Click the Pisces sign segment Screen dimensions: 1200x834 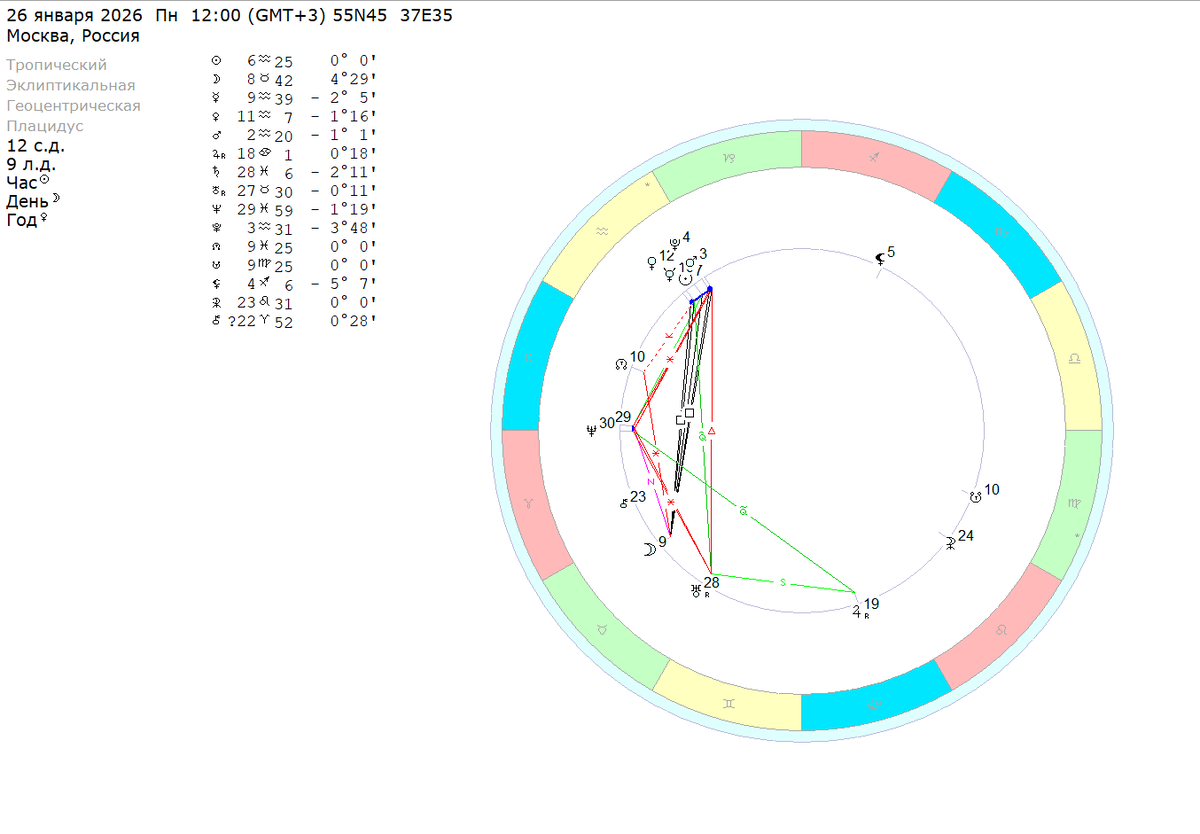click(530, 357)
